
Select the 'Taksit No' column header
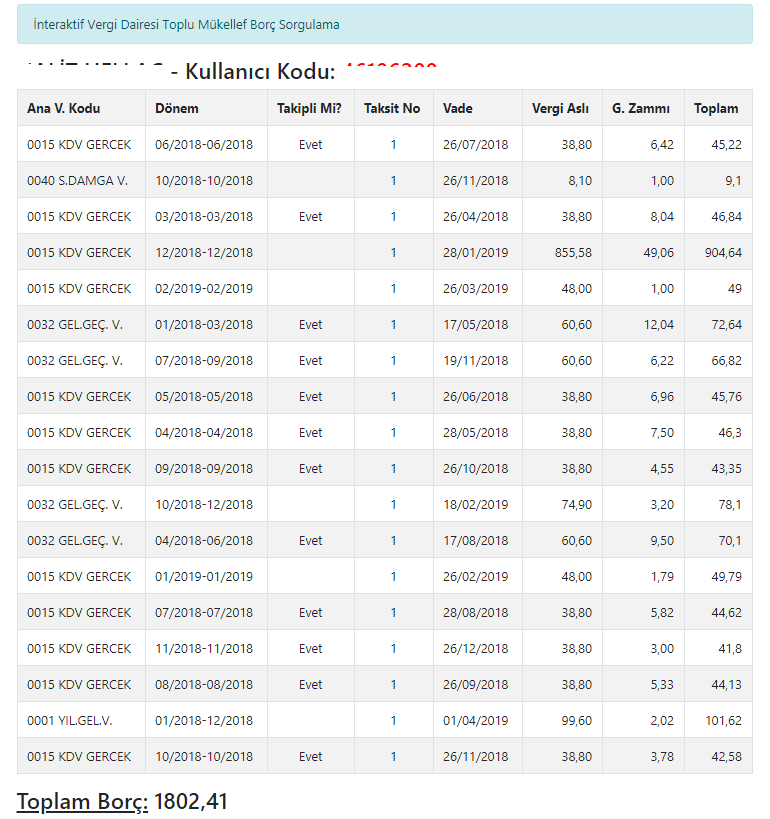coord(392,108)
